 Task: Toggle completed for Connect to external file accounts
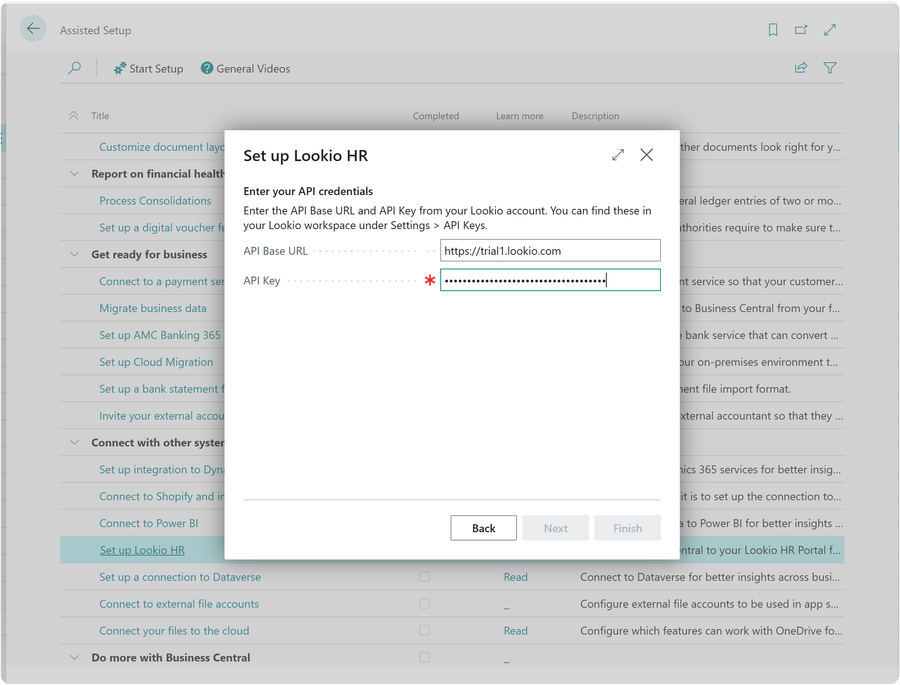[424, 604]
